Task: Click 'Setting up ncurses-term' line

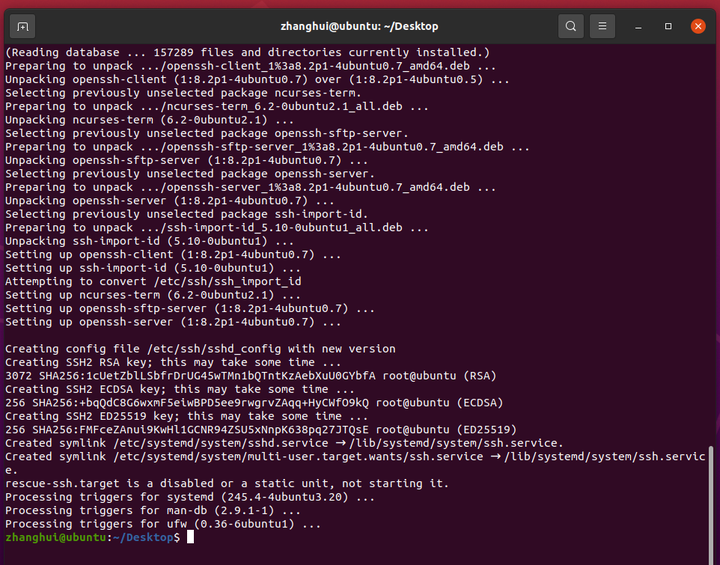Action: (153, 295)
